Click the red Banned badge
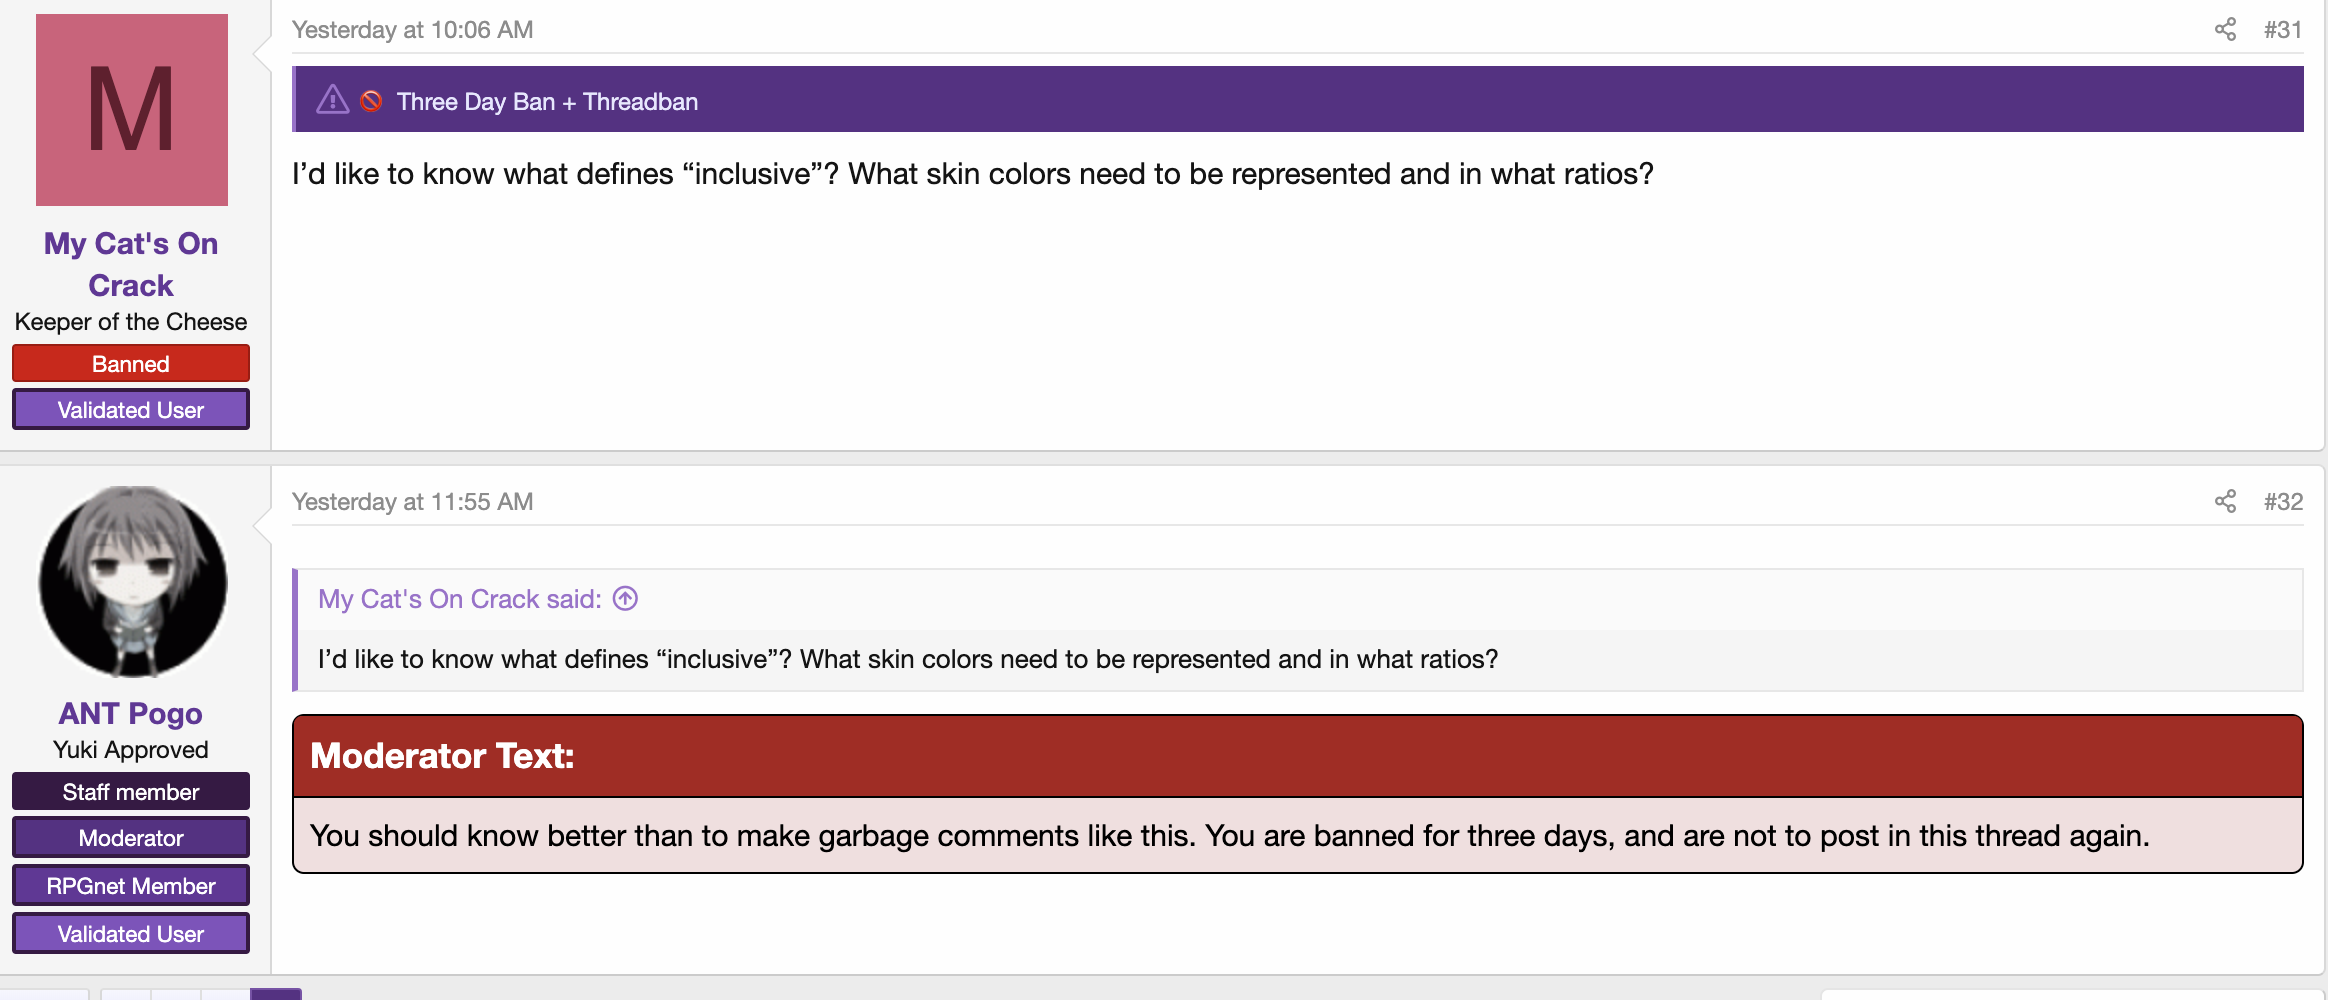 click(131, 363)
